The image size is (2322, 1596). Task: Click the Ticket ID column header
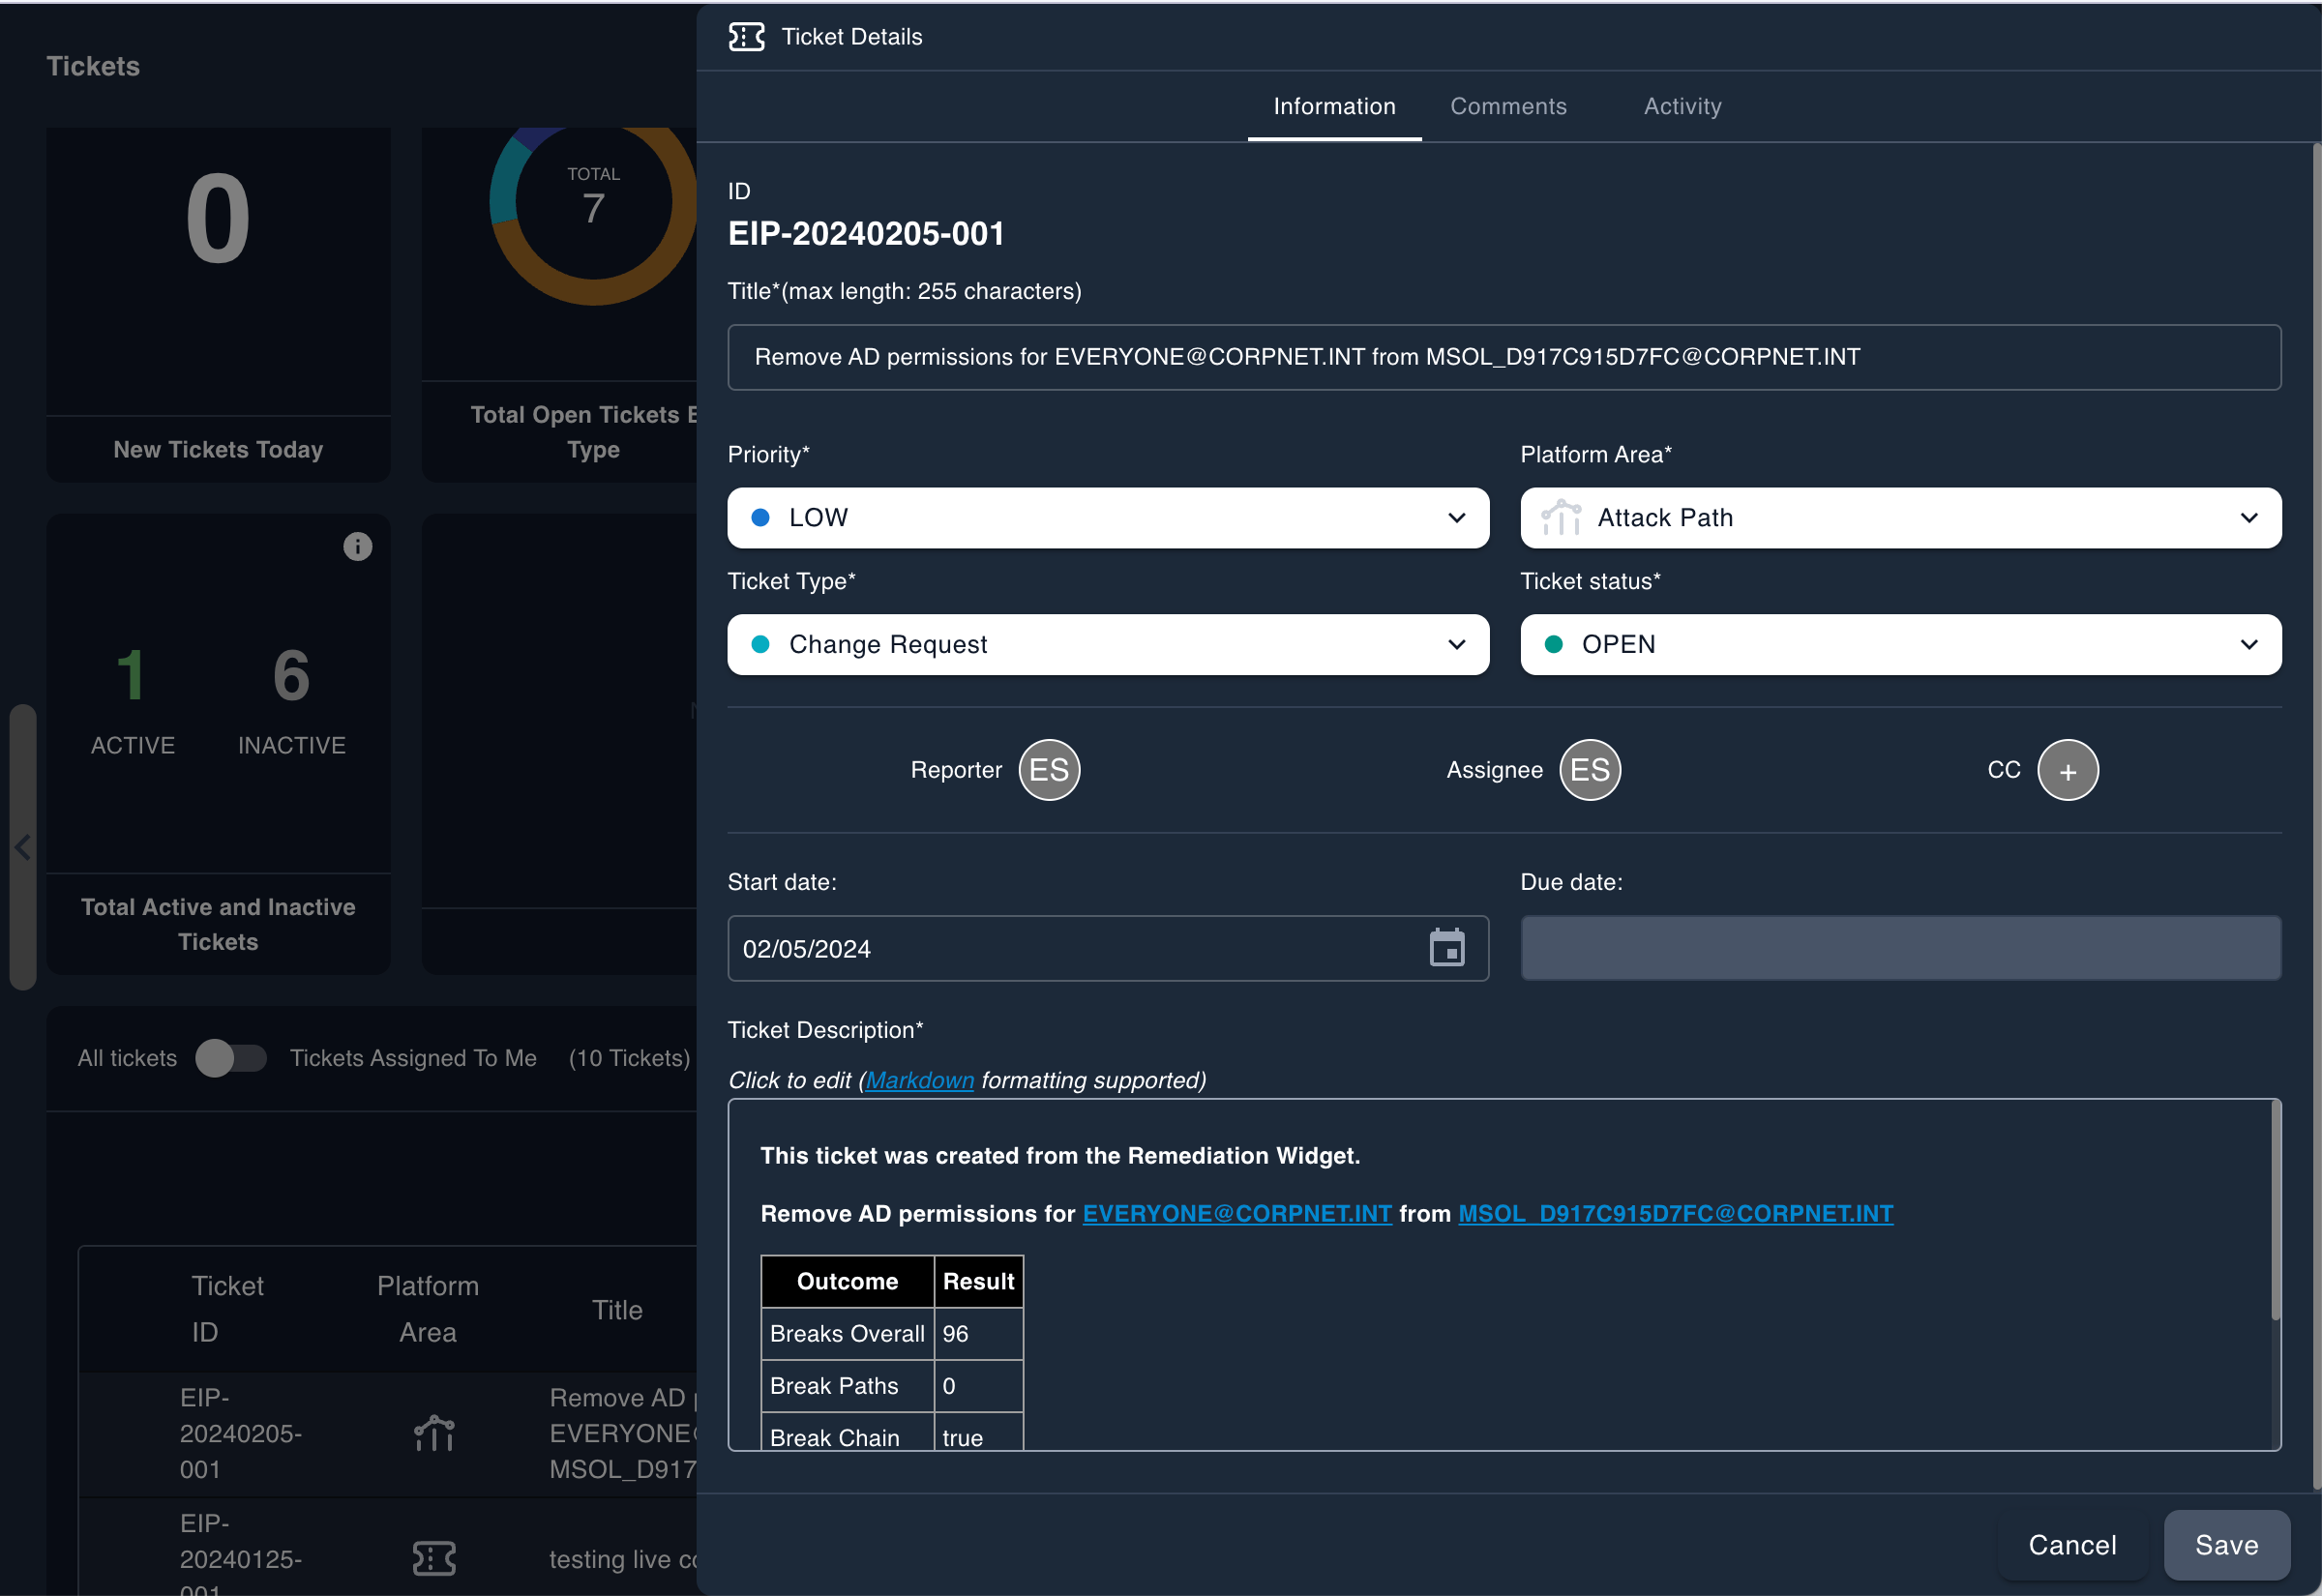coord(227,1309)
